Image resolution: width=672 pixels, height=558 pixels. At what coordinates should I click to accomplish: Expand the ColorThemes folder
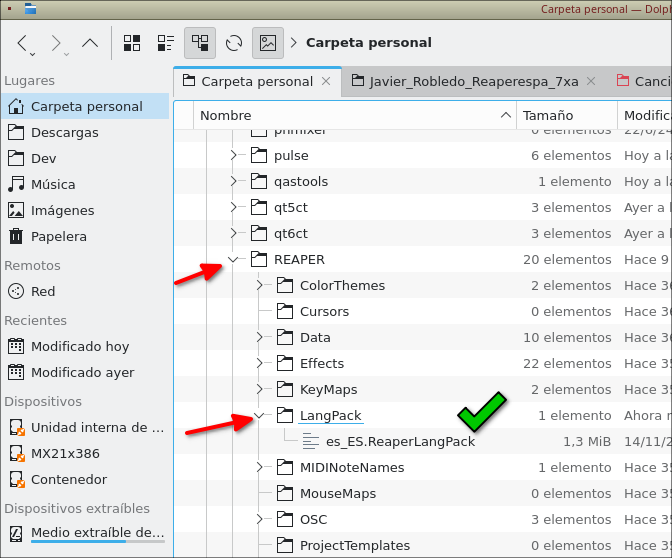[259, 285]
